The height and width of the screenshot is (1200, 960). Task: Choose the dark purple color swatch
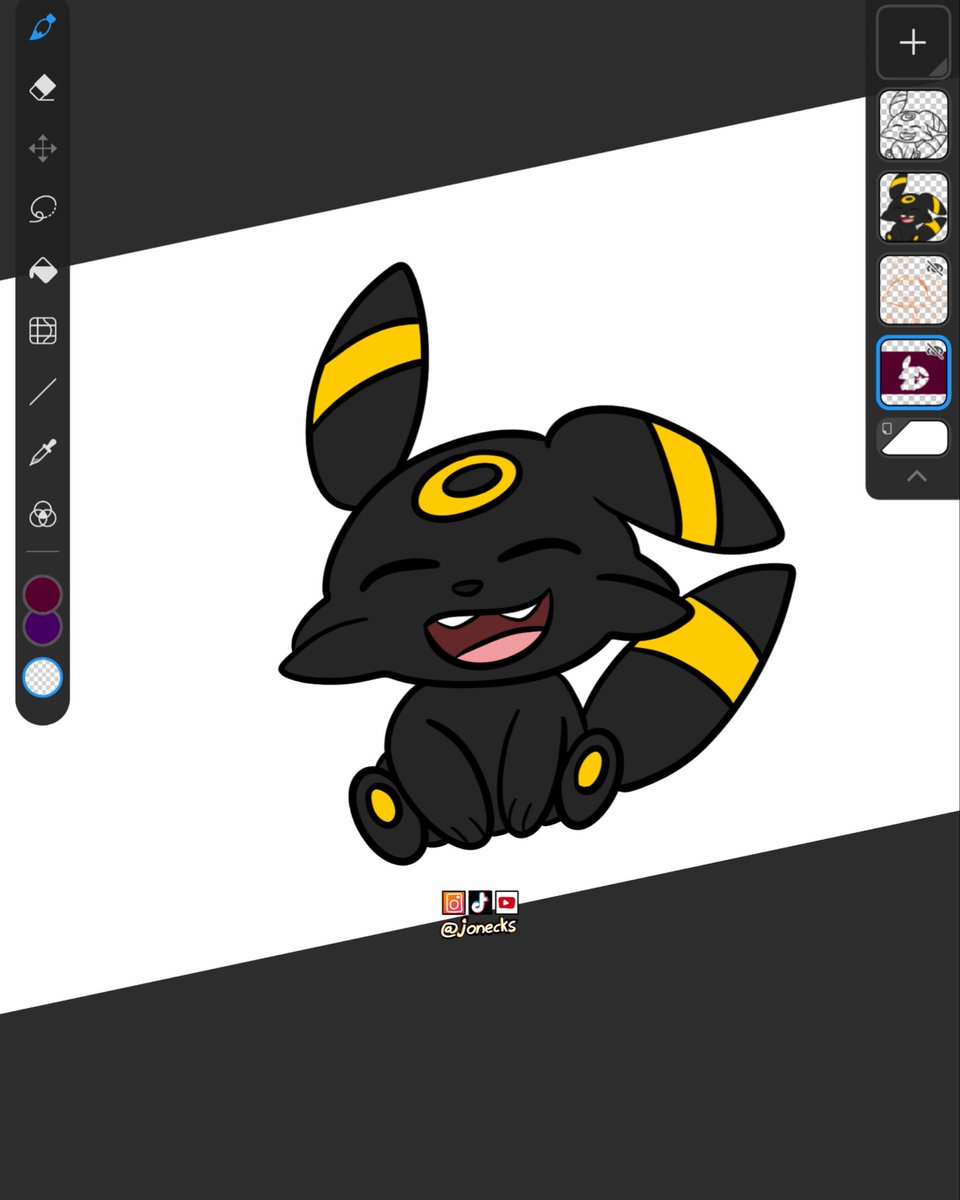tap(42, 629)
